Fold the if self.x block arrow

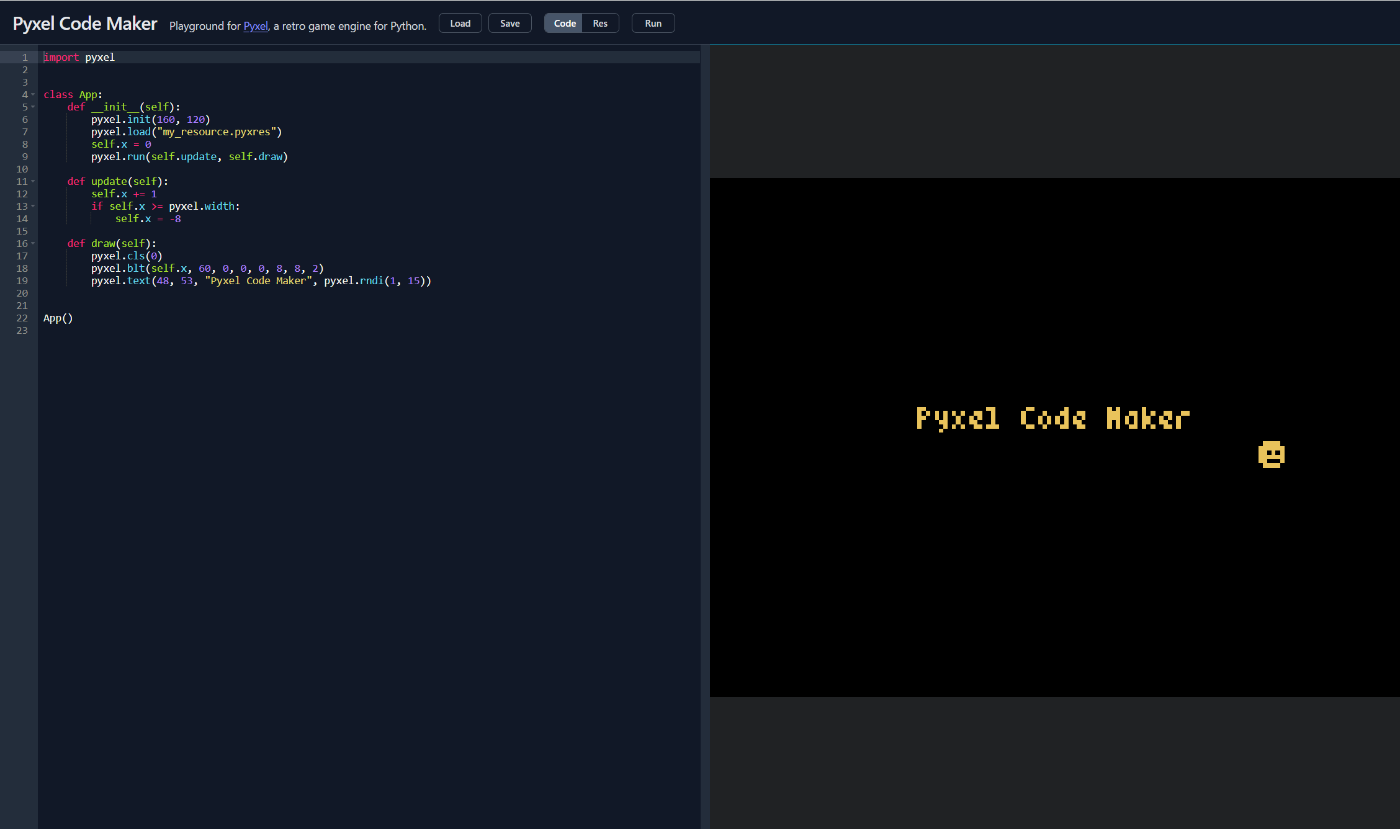click(33, 206)
